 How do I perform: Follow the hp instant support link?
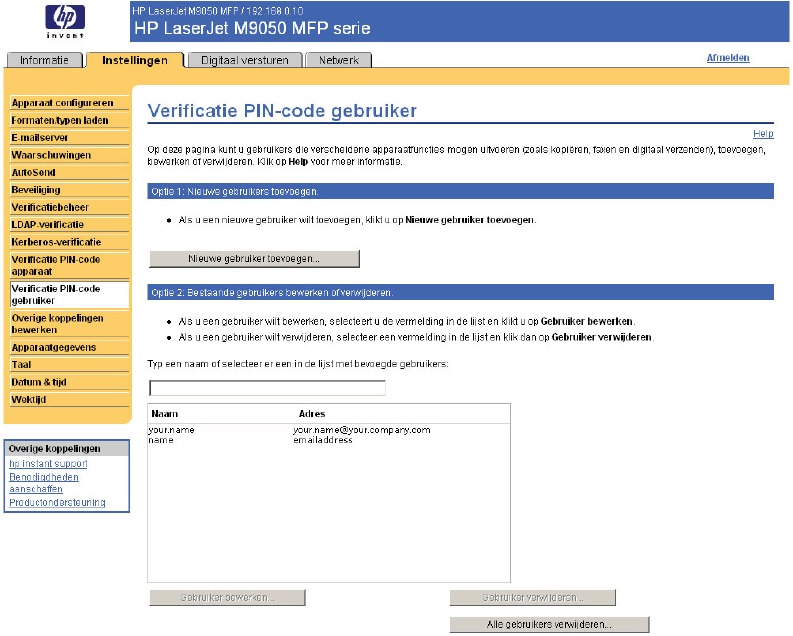[49, 464]
